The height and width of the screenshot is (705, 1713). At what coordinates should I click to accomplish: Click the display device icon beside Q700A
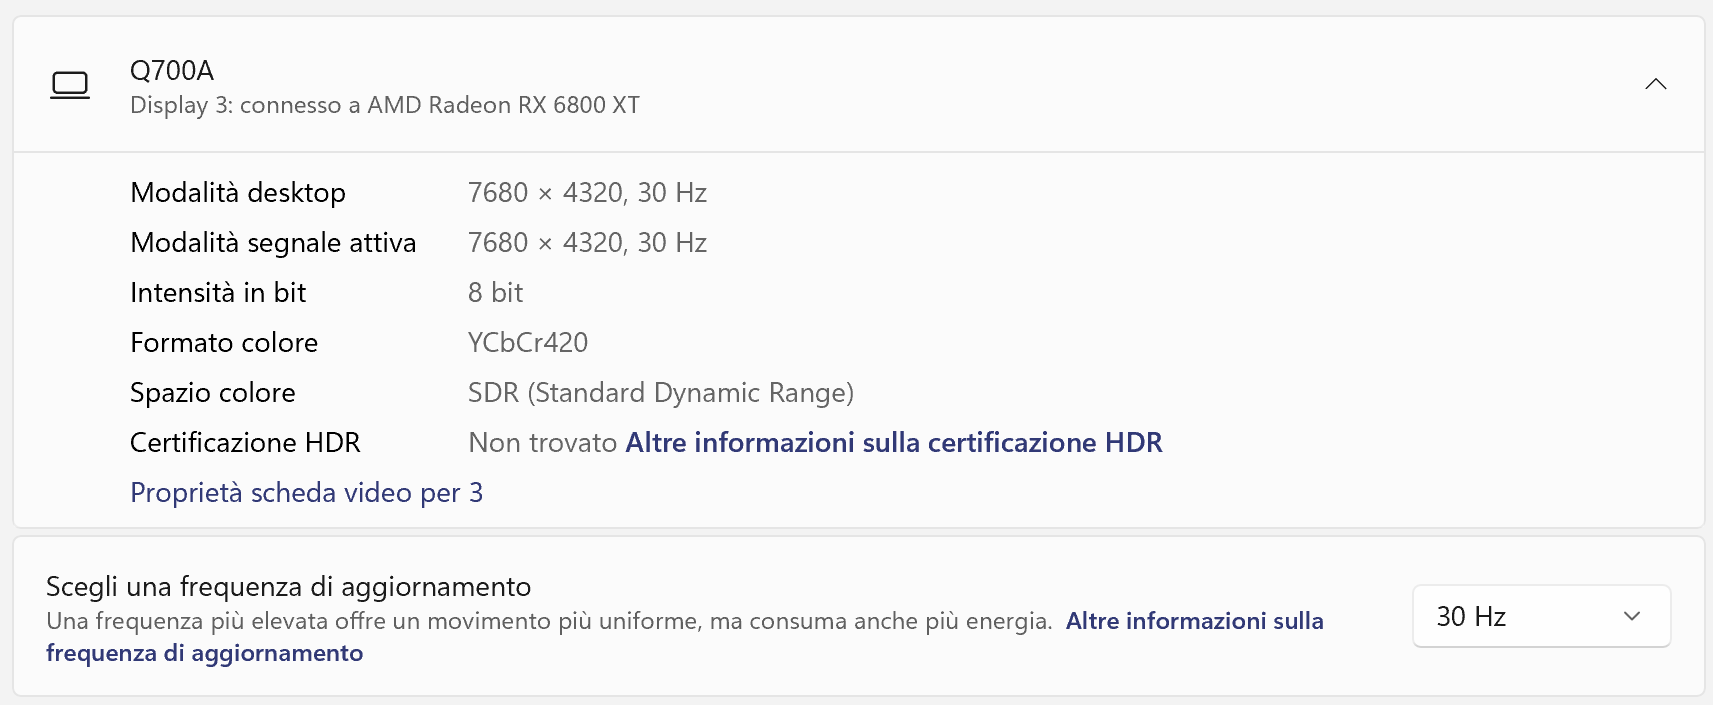[x=70, y=85]
